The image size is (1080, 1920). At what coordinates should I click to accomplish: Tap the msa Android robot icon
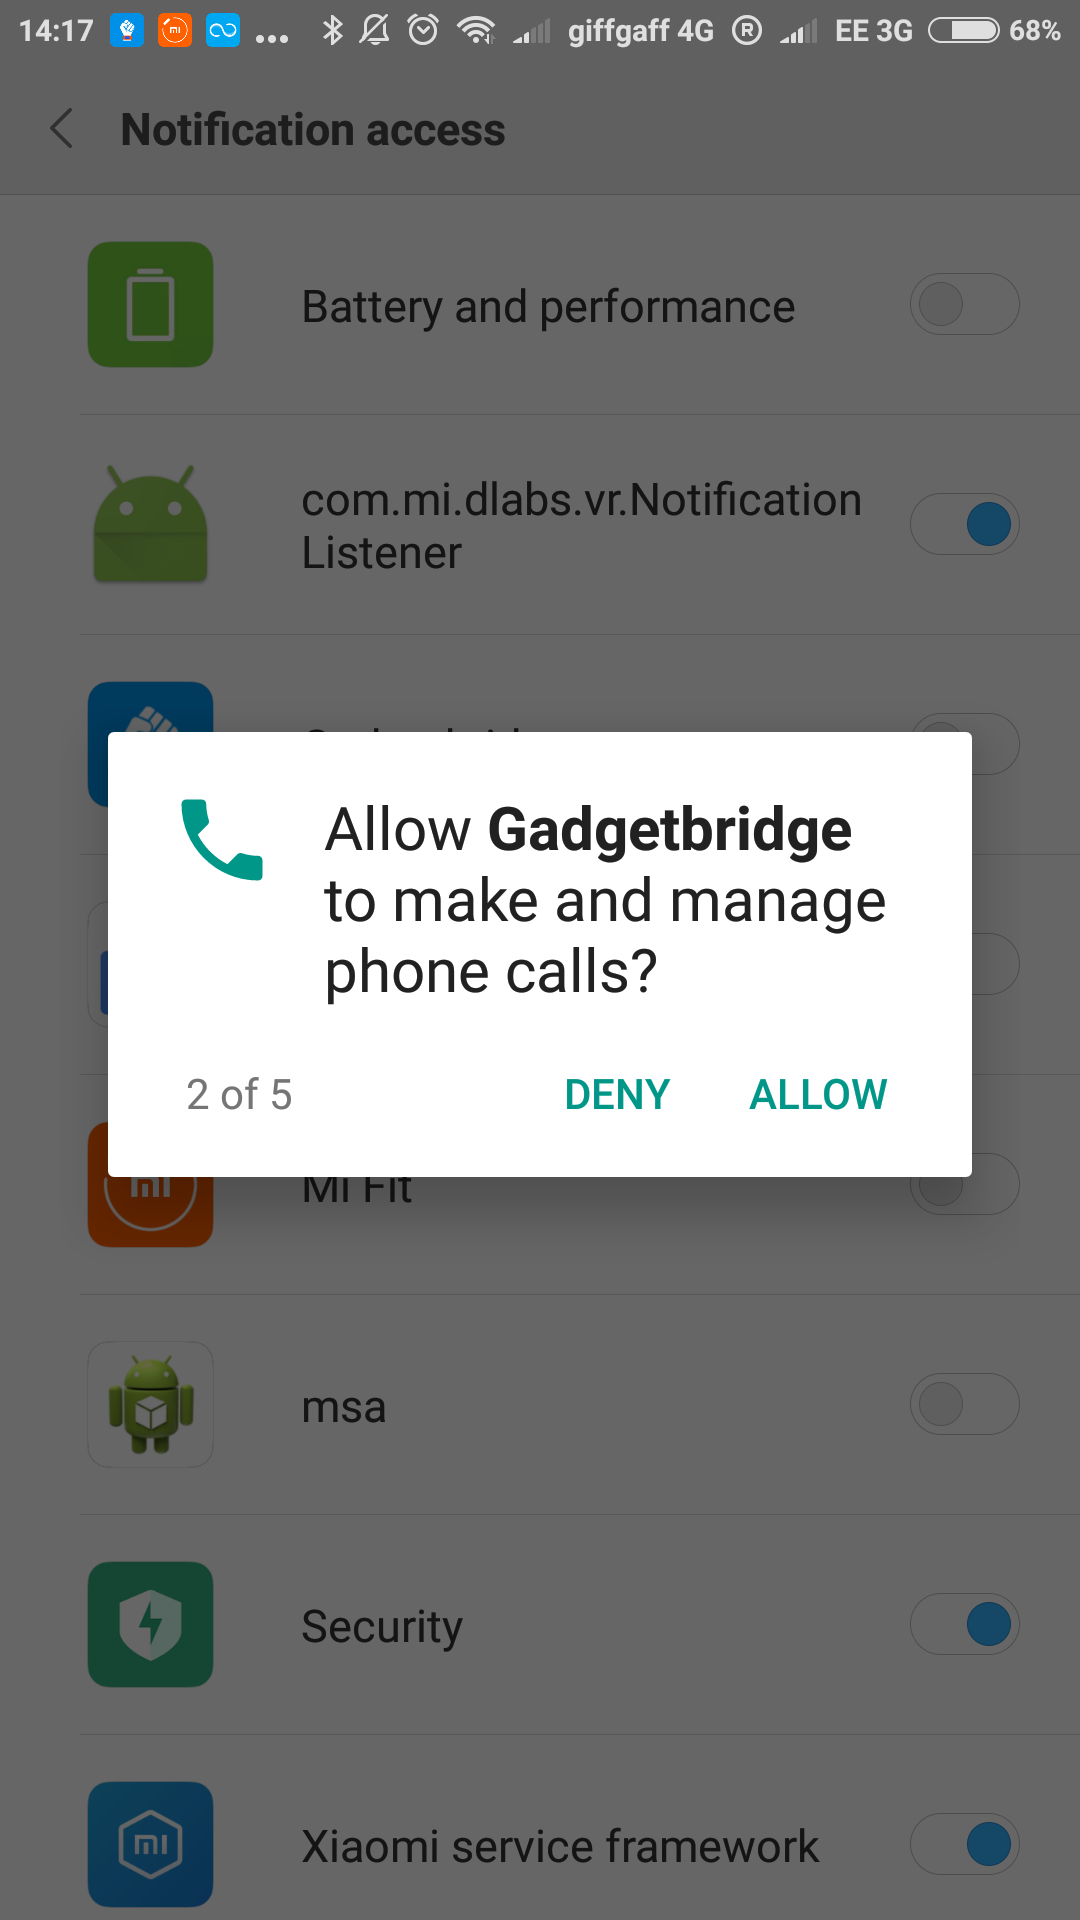pos(150,1404)
